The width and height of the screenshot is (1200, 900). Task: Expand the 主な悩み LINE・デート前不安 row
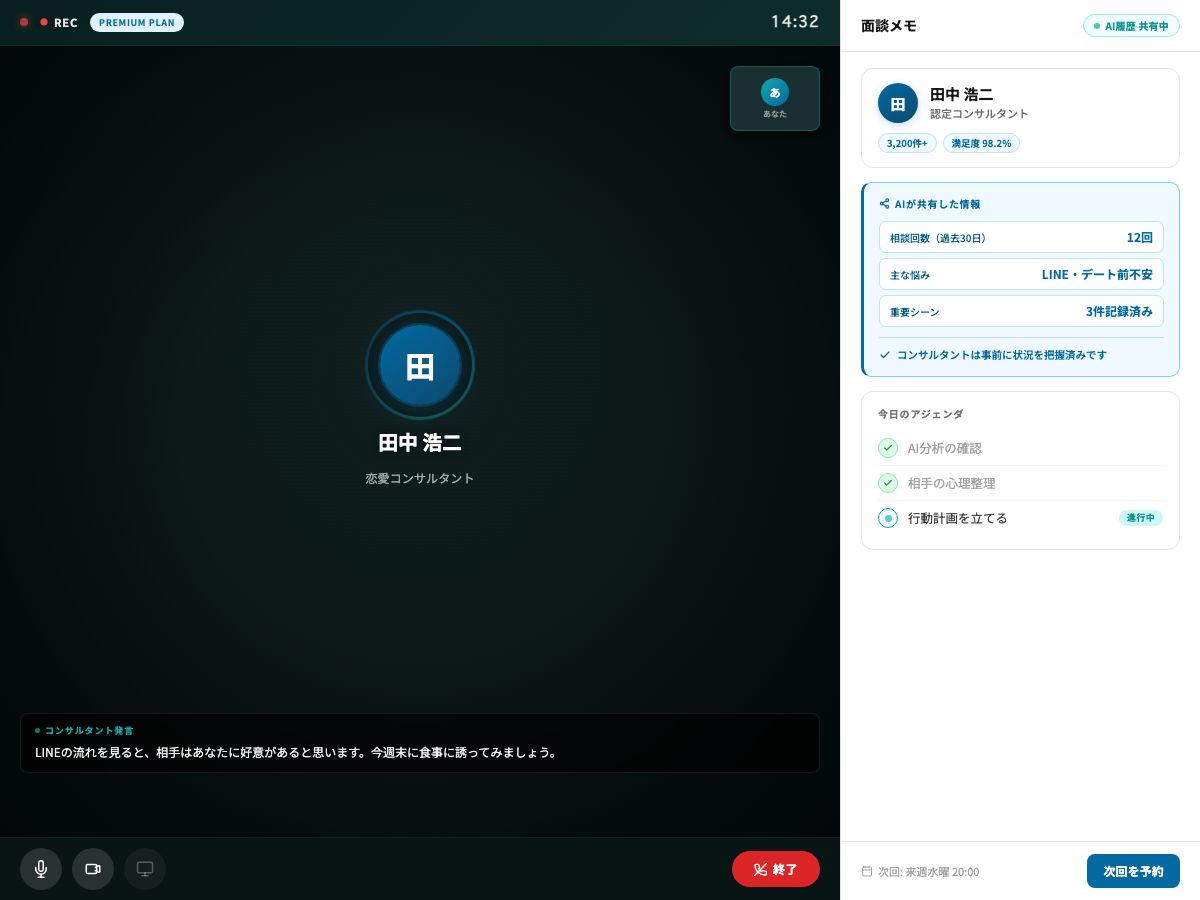pos(1021,274)
